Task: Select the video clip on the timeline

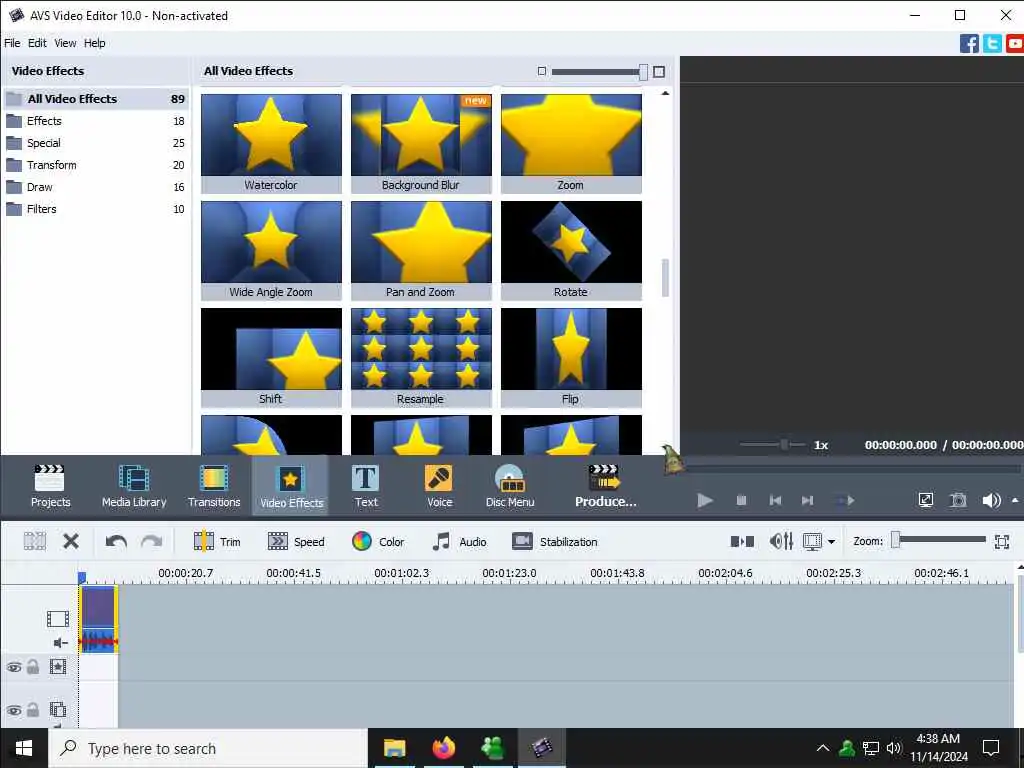Action: click(98, 618)
